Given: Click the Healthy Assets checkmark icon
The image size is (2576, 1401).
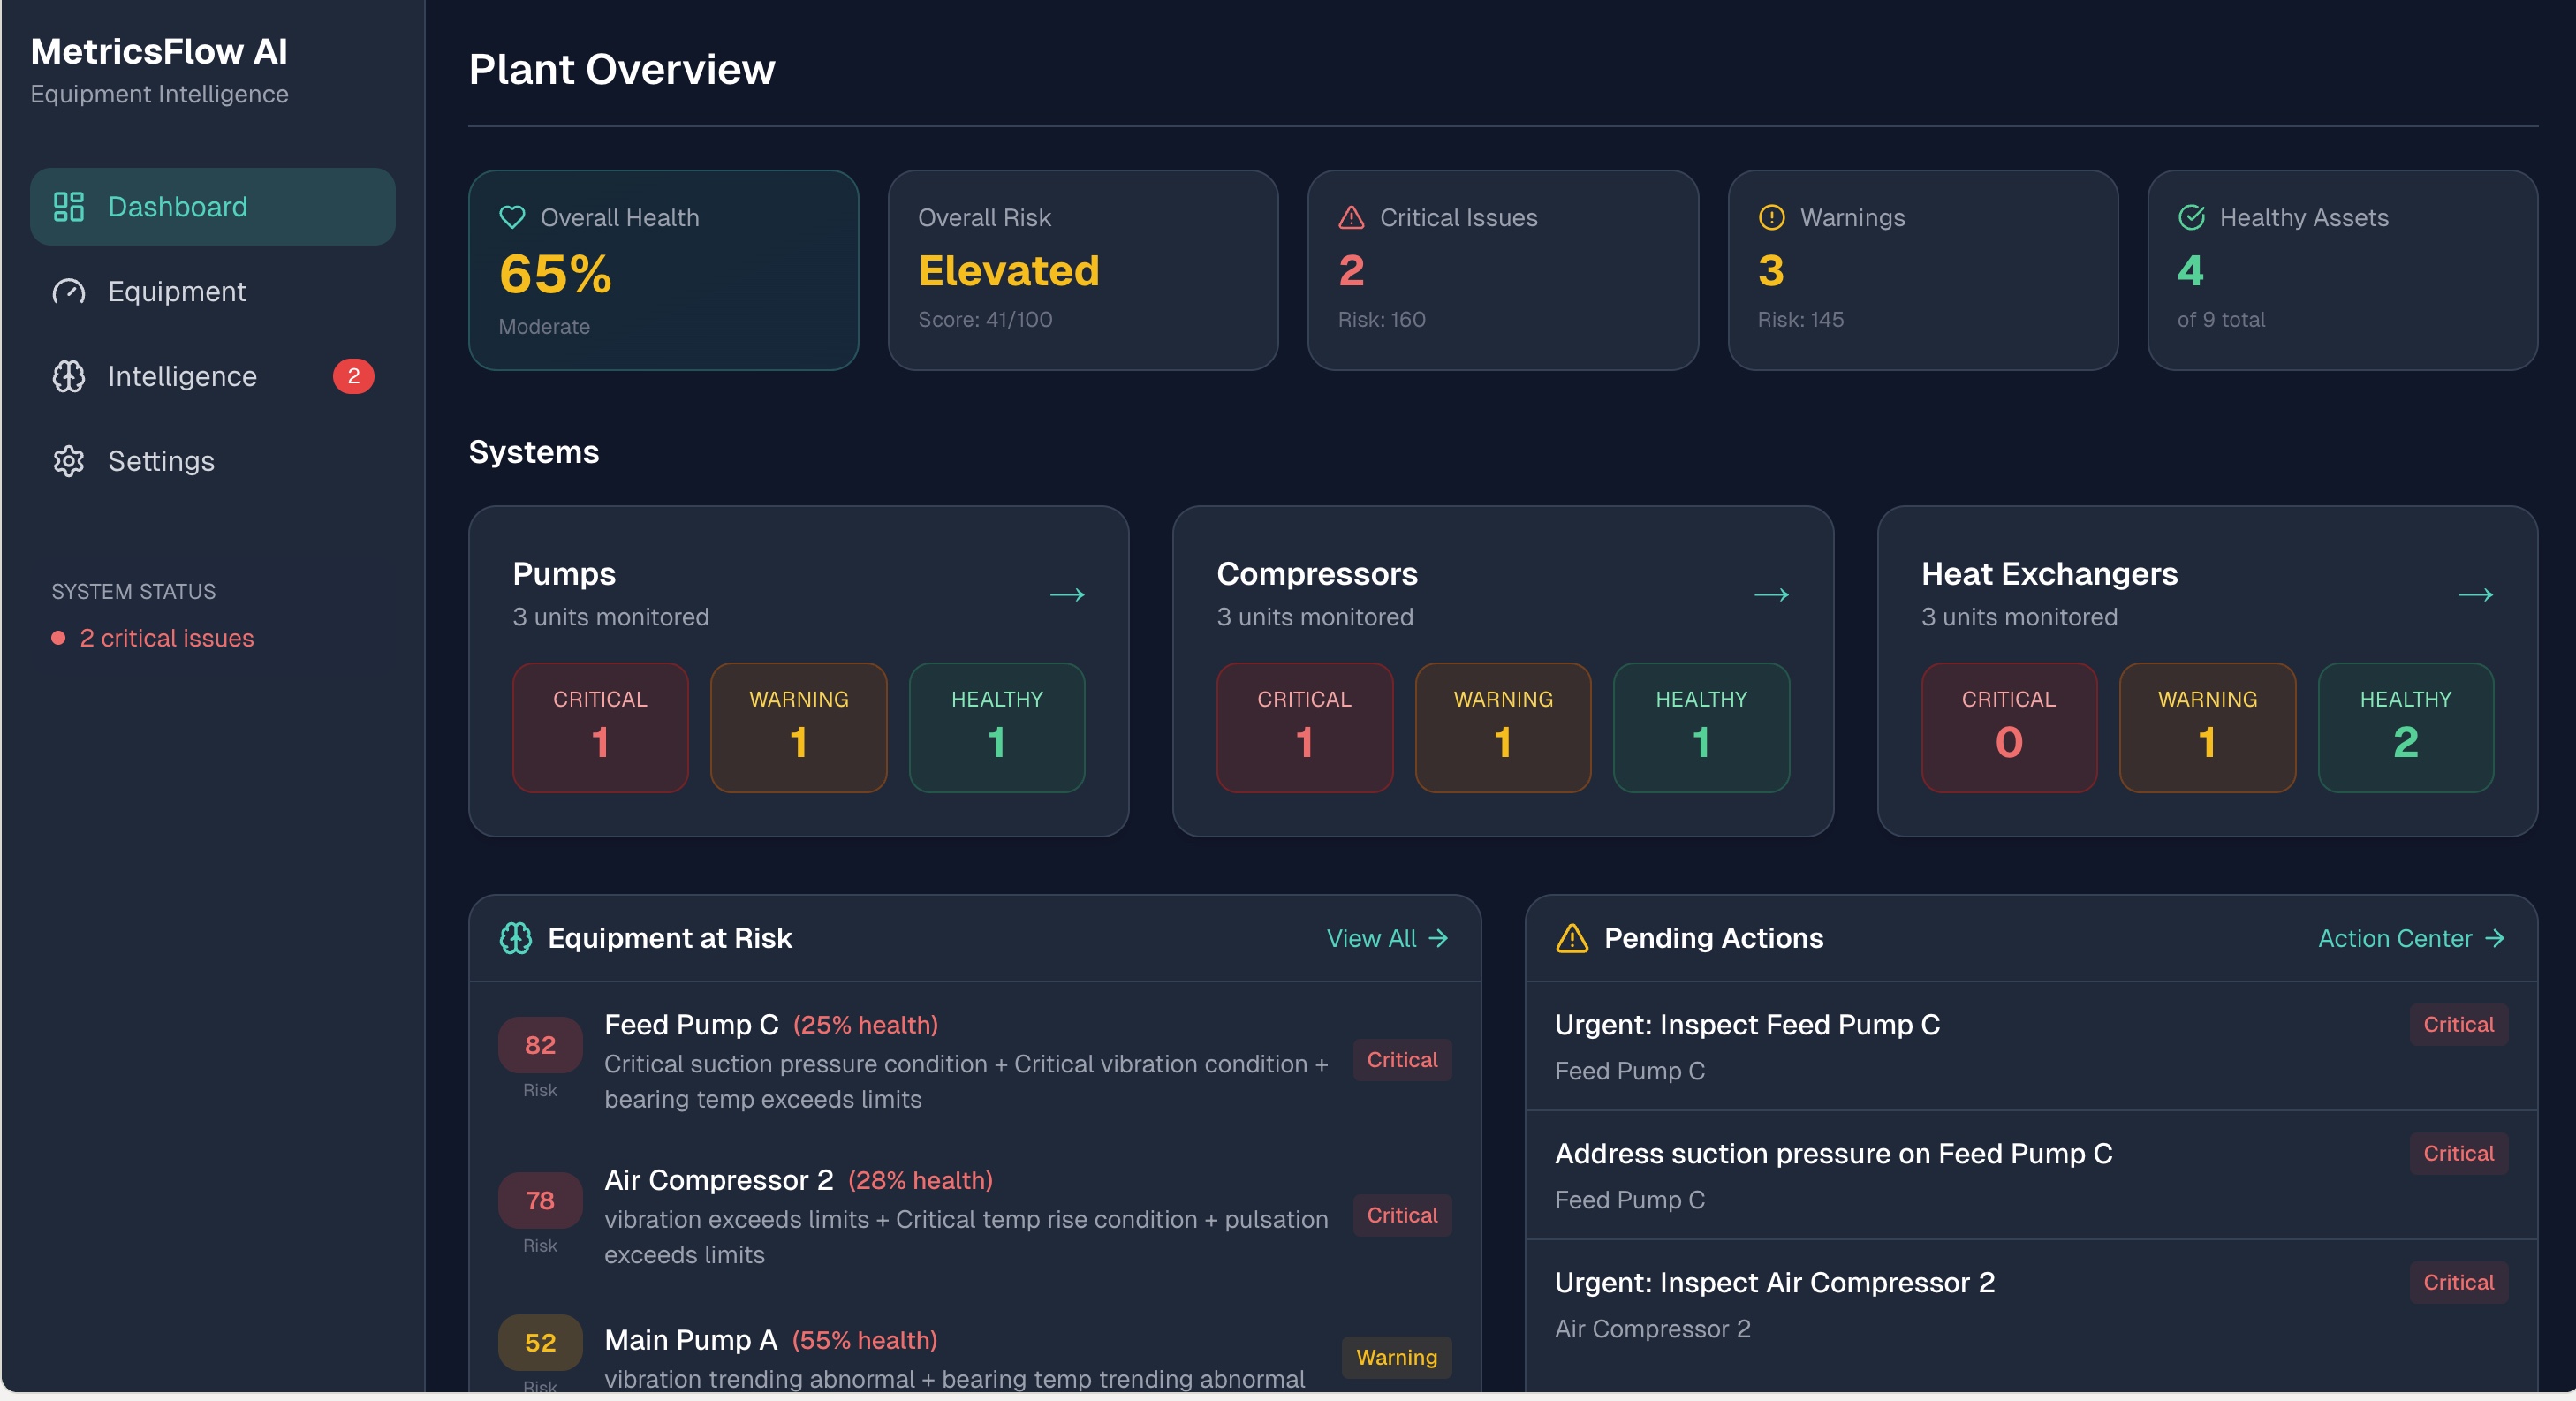Looking at the screenshot, I should pos(2191,217).
